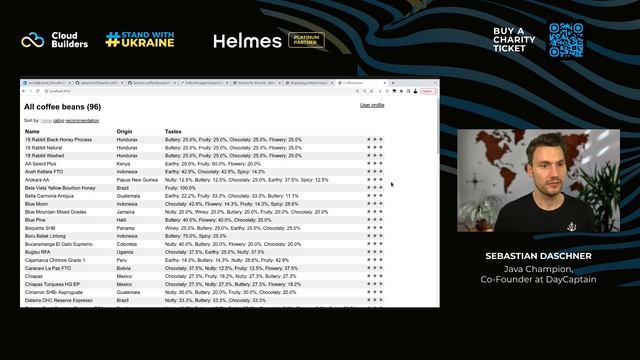
Task: Select the origin 'Haiti'
Action: [x=122, y=220]
